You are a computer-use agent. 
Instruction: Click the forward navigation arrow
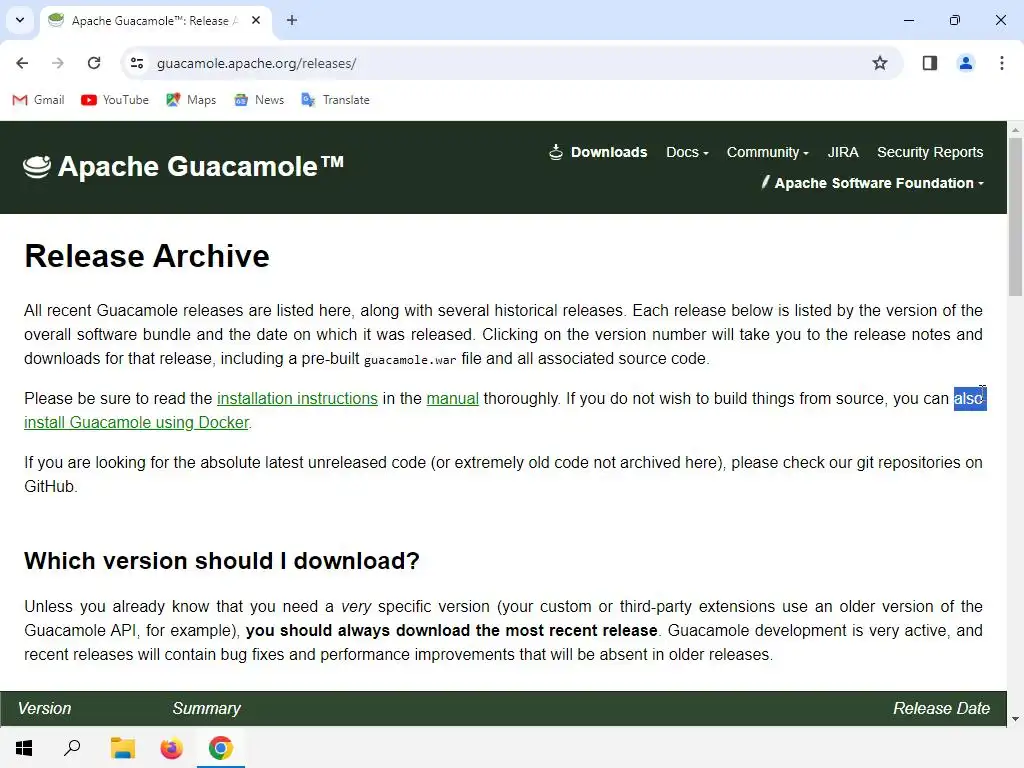(58, 63)
